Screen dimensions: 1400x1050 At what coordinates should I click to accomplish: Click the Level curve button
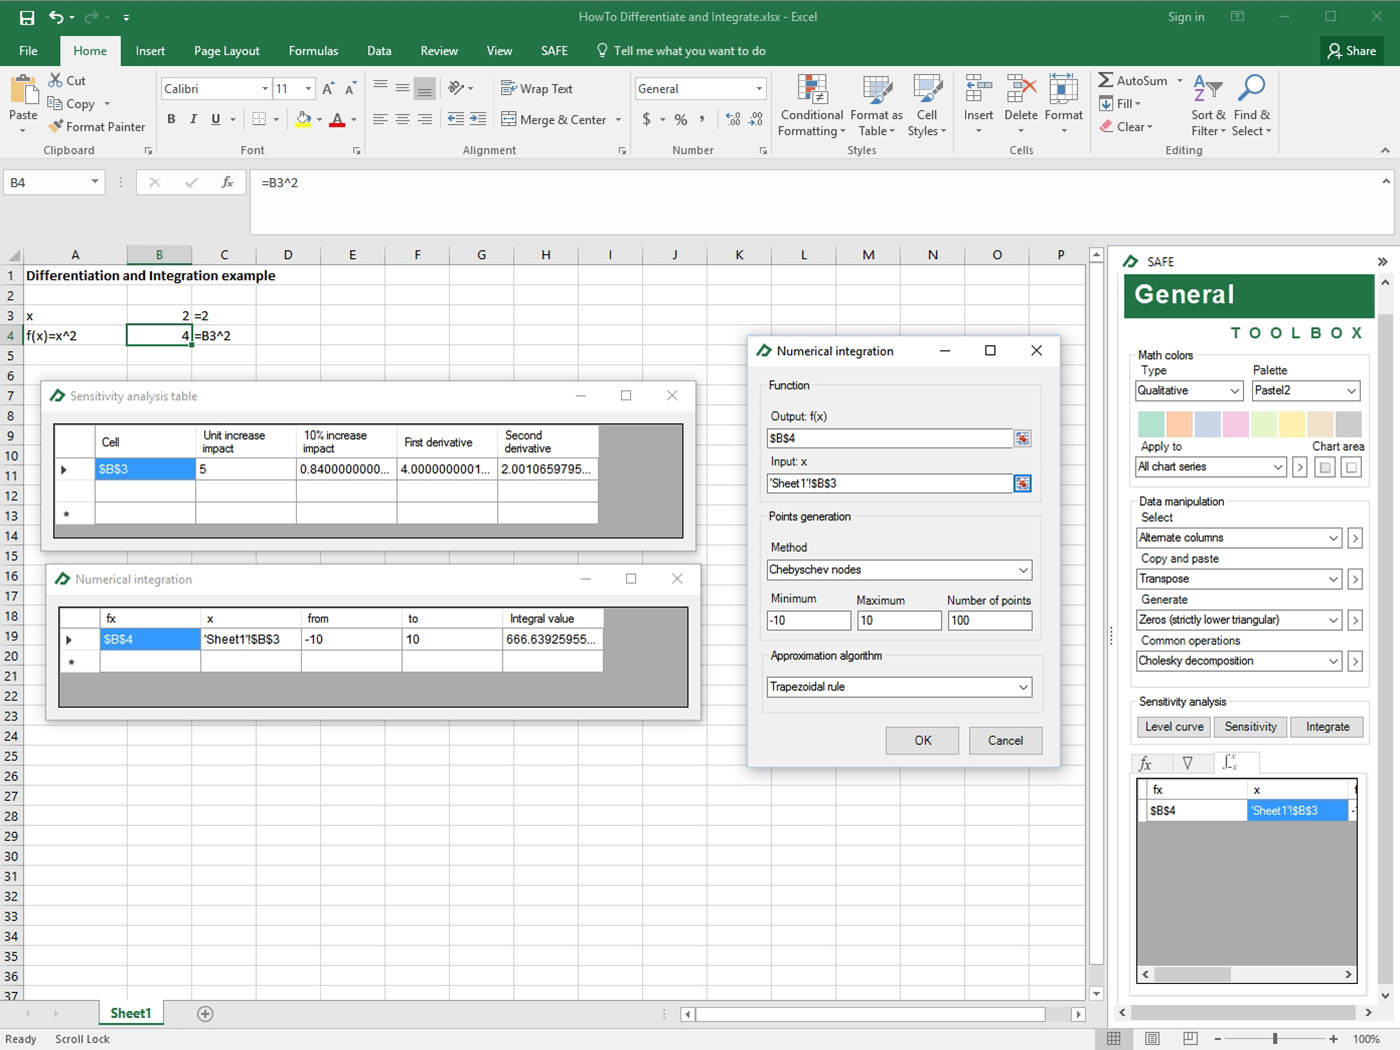coord(1174,727)
